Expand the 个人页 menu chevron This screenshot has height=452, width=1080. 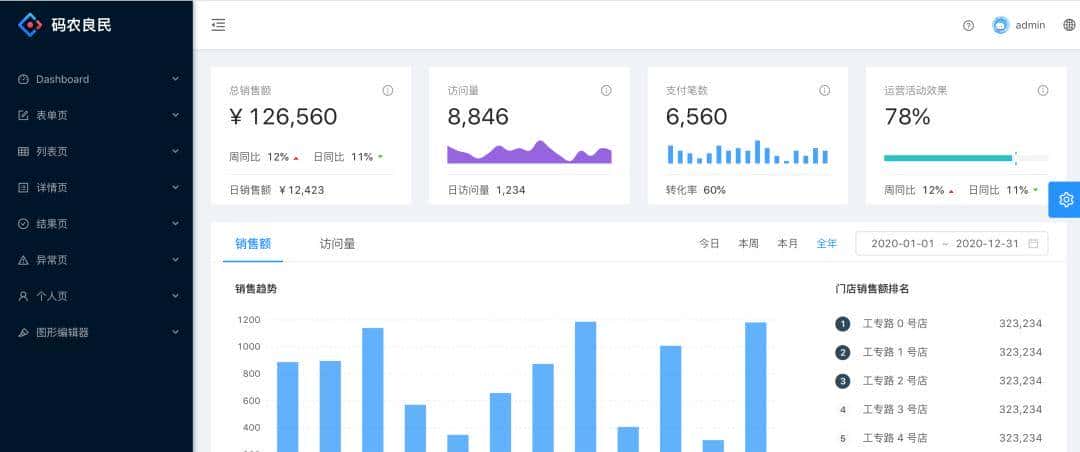(176, 296)
